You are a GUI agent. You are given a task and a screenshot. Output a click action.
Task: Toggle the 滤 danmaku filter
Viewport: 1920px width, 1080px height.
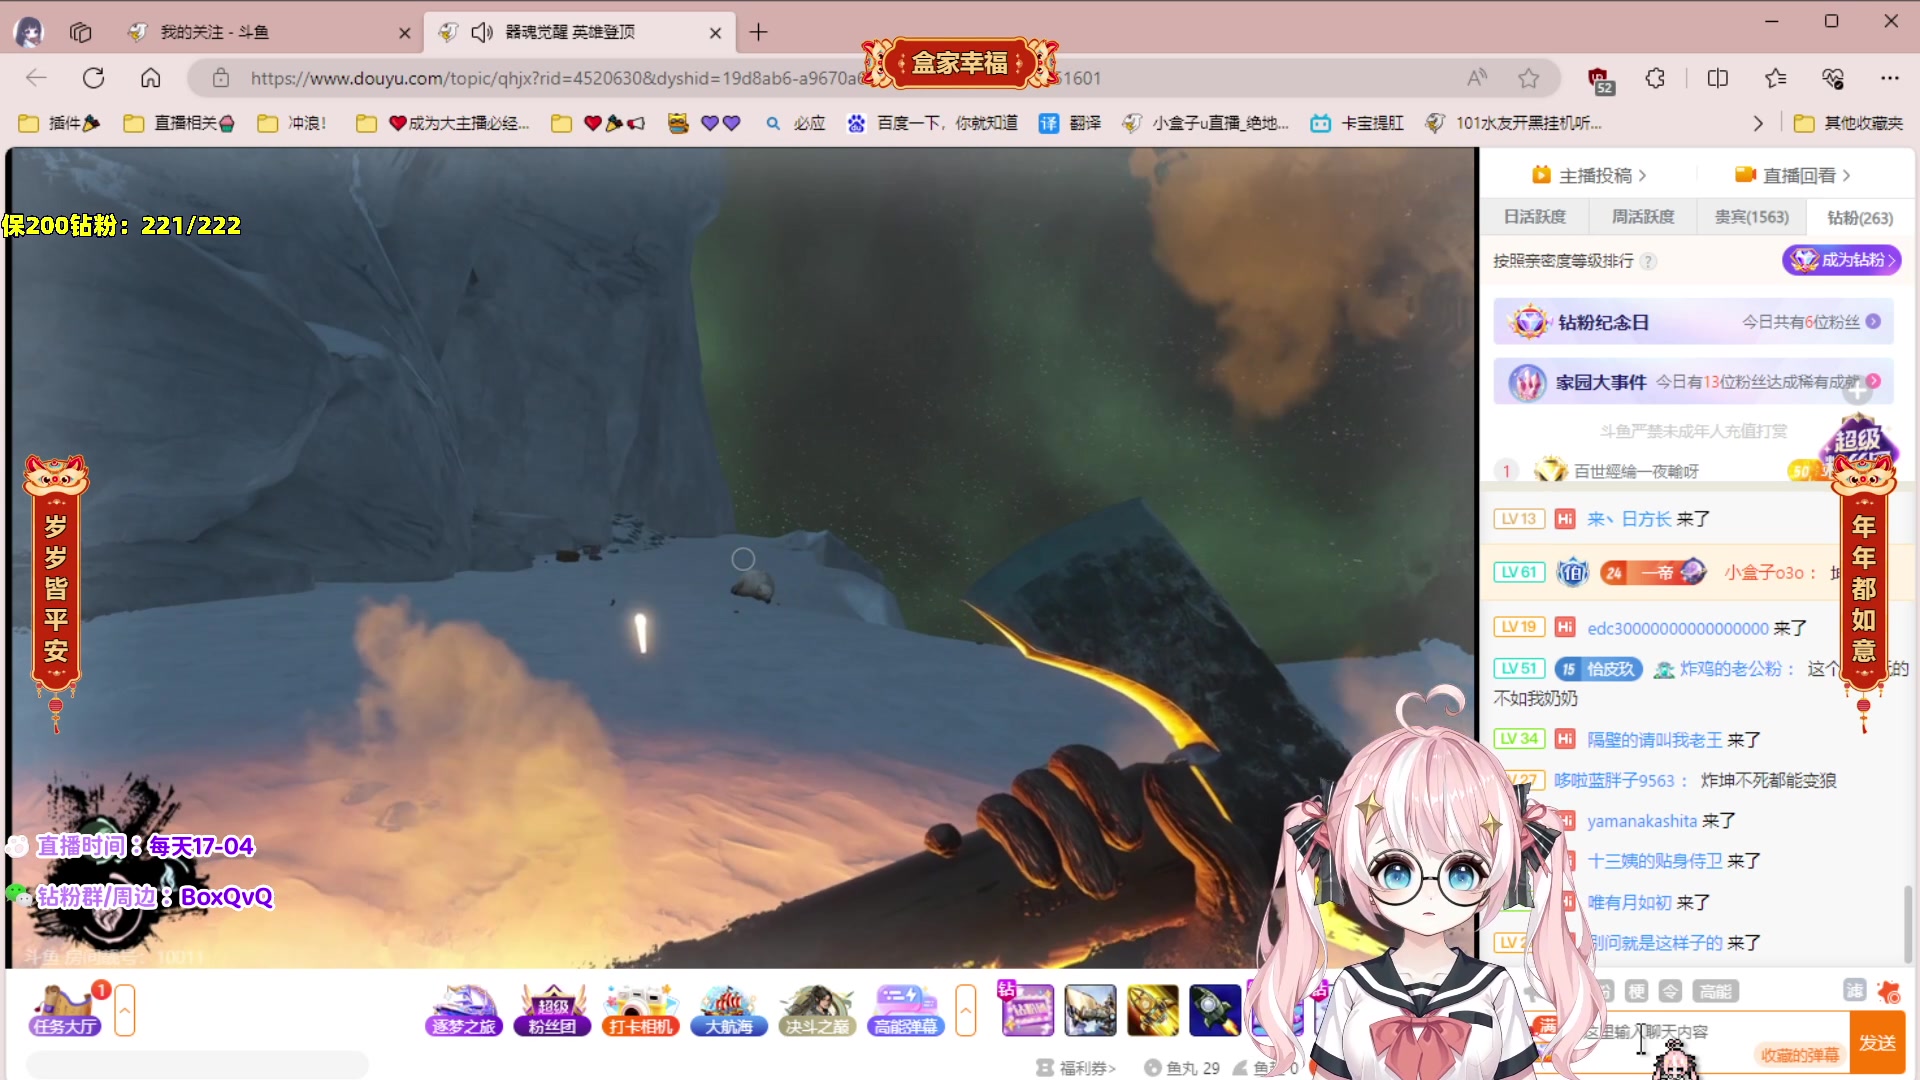coord(1856,991)
